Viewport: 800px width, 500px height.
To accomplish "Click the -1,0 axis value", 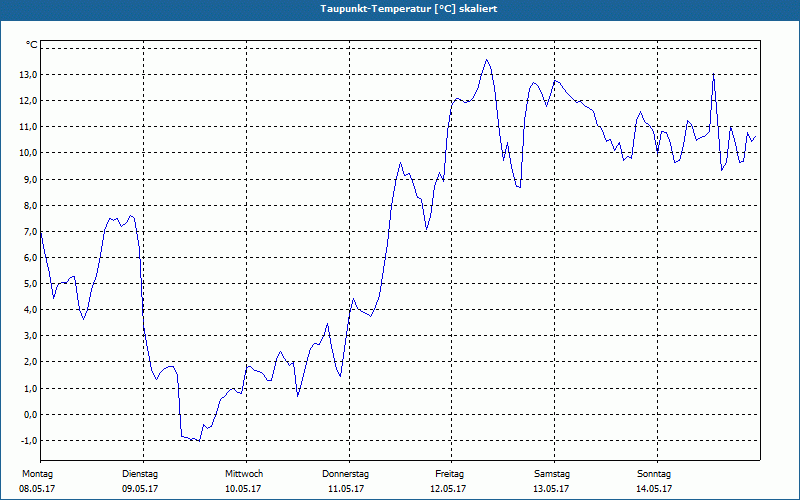I will 29,440.
